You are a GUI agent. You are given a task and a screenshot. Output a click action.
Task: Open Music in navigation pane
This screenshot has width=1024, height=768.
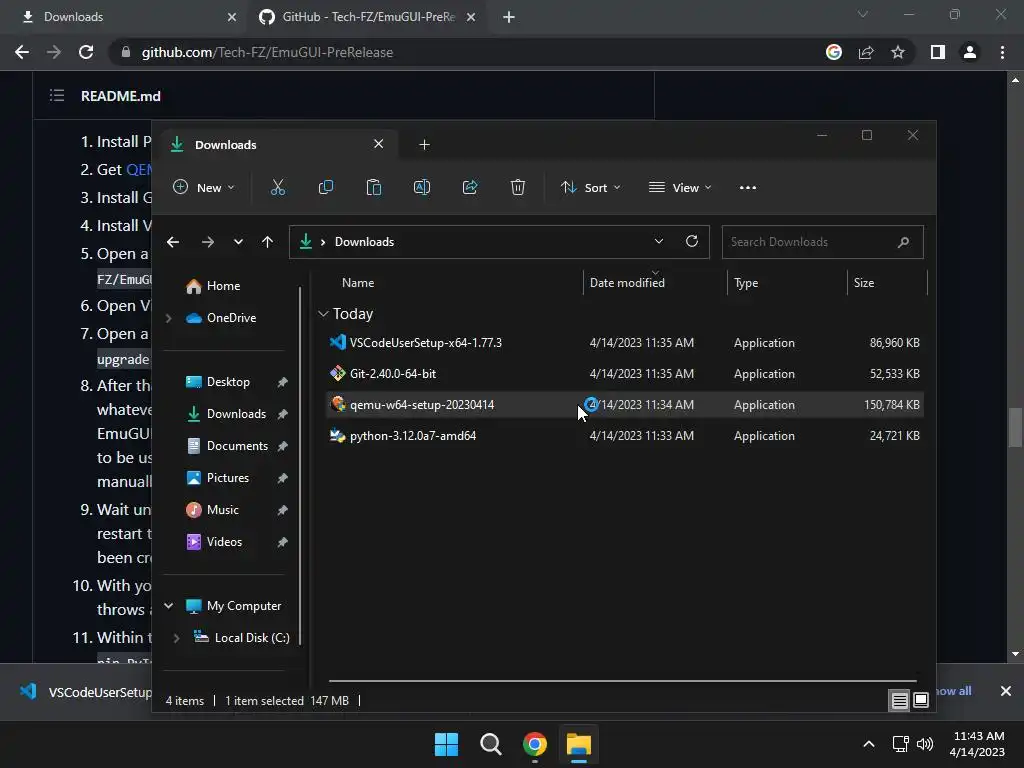[212, 510]
